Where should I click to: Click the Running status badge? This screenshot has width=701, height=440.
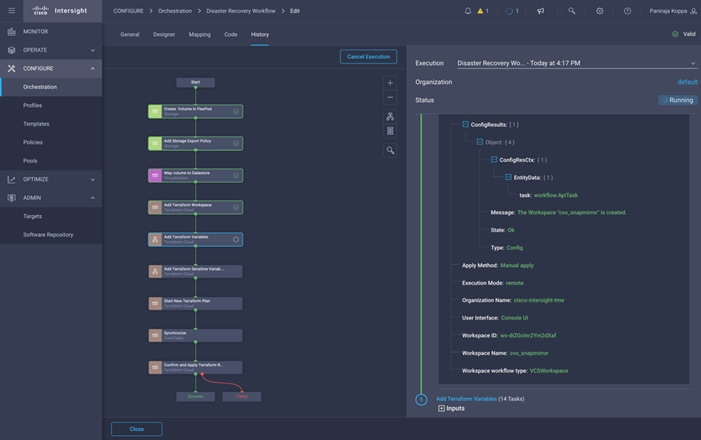point(678,100)
